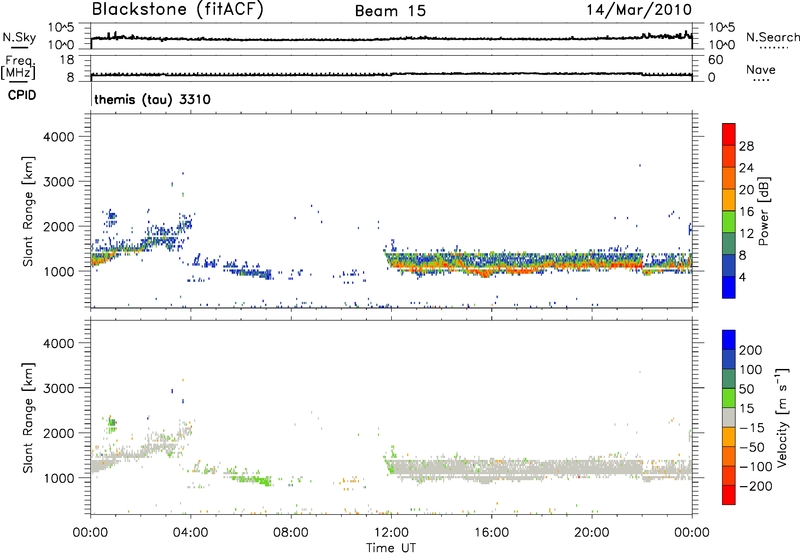The height and width of the screenshot is (554, 800).
Task: Click the frequency trace line panel
Action: pos(391,74)
